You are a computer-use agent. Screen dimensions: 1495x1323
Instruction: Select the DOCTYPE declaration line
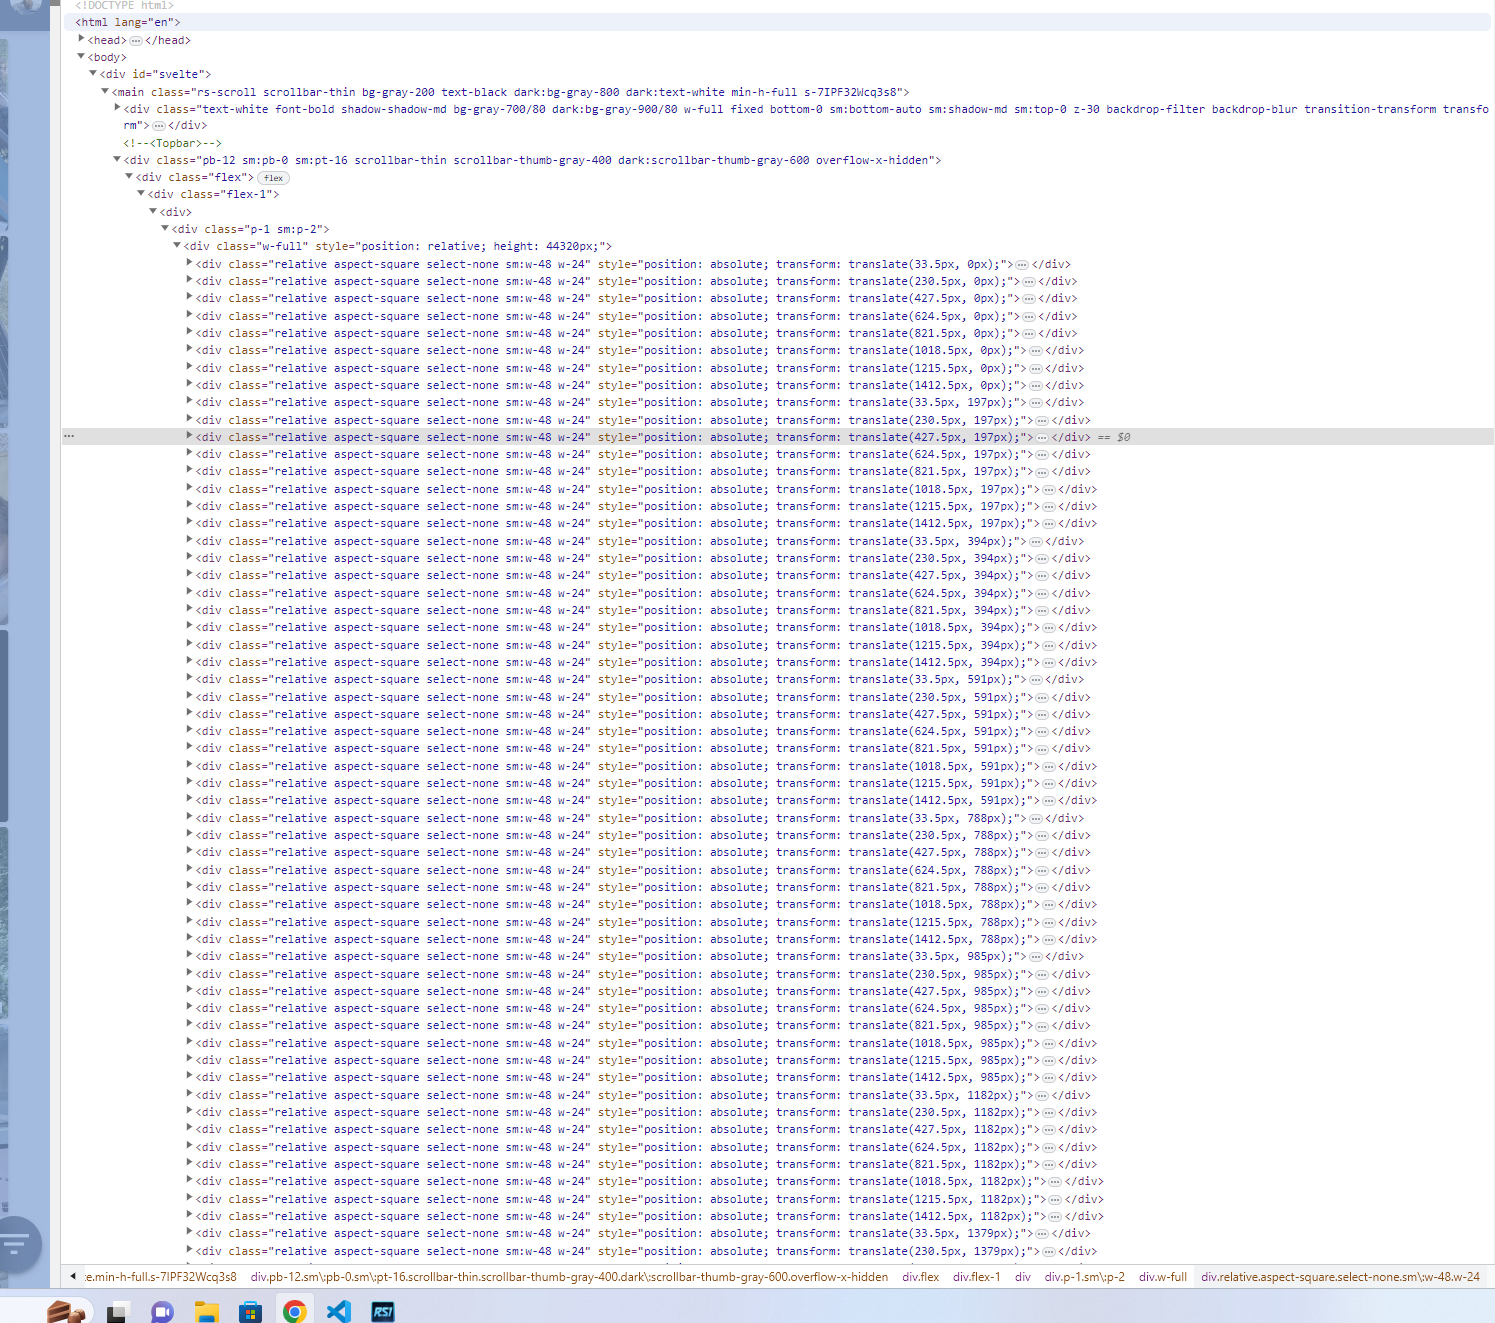[124, 5]
